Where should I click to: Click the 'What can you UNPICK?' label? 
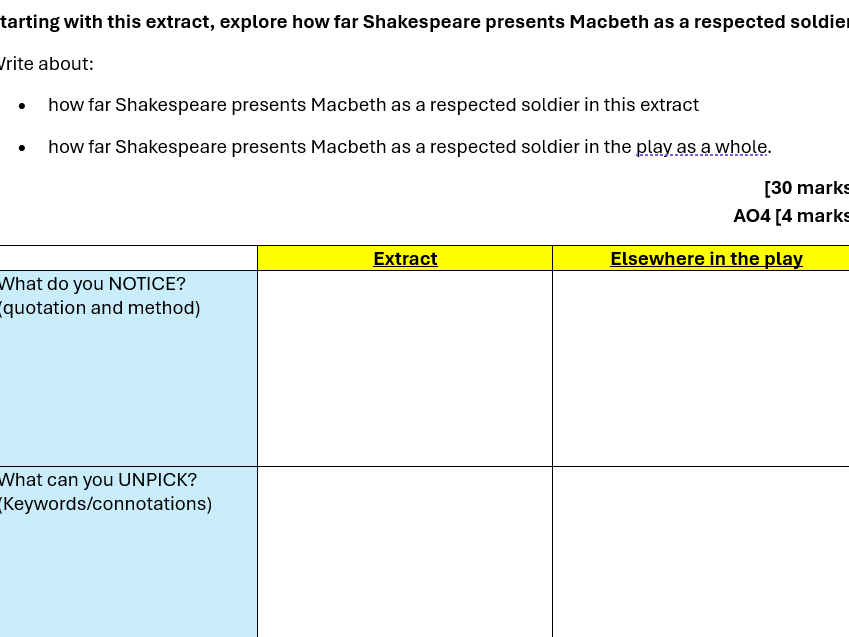click(x=99, y=480)
